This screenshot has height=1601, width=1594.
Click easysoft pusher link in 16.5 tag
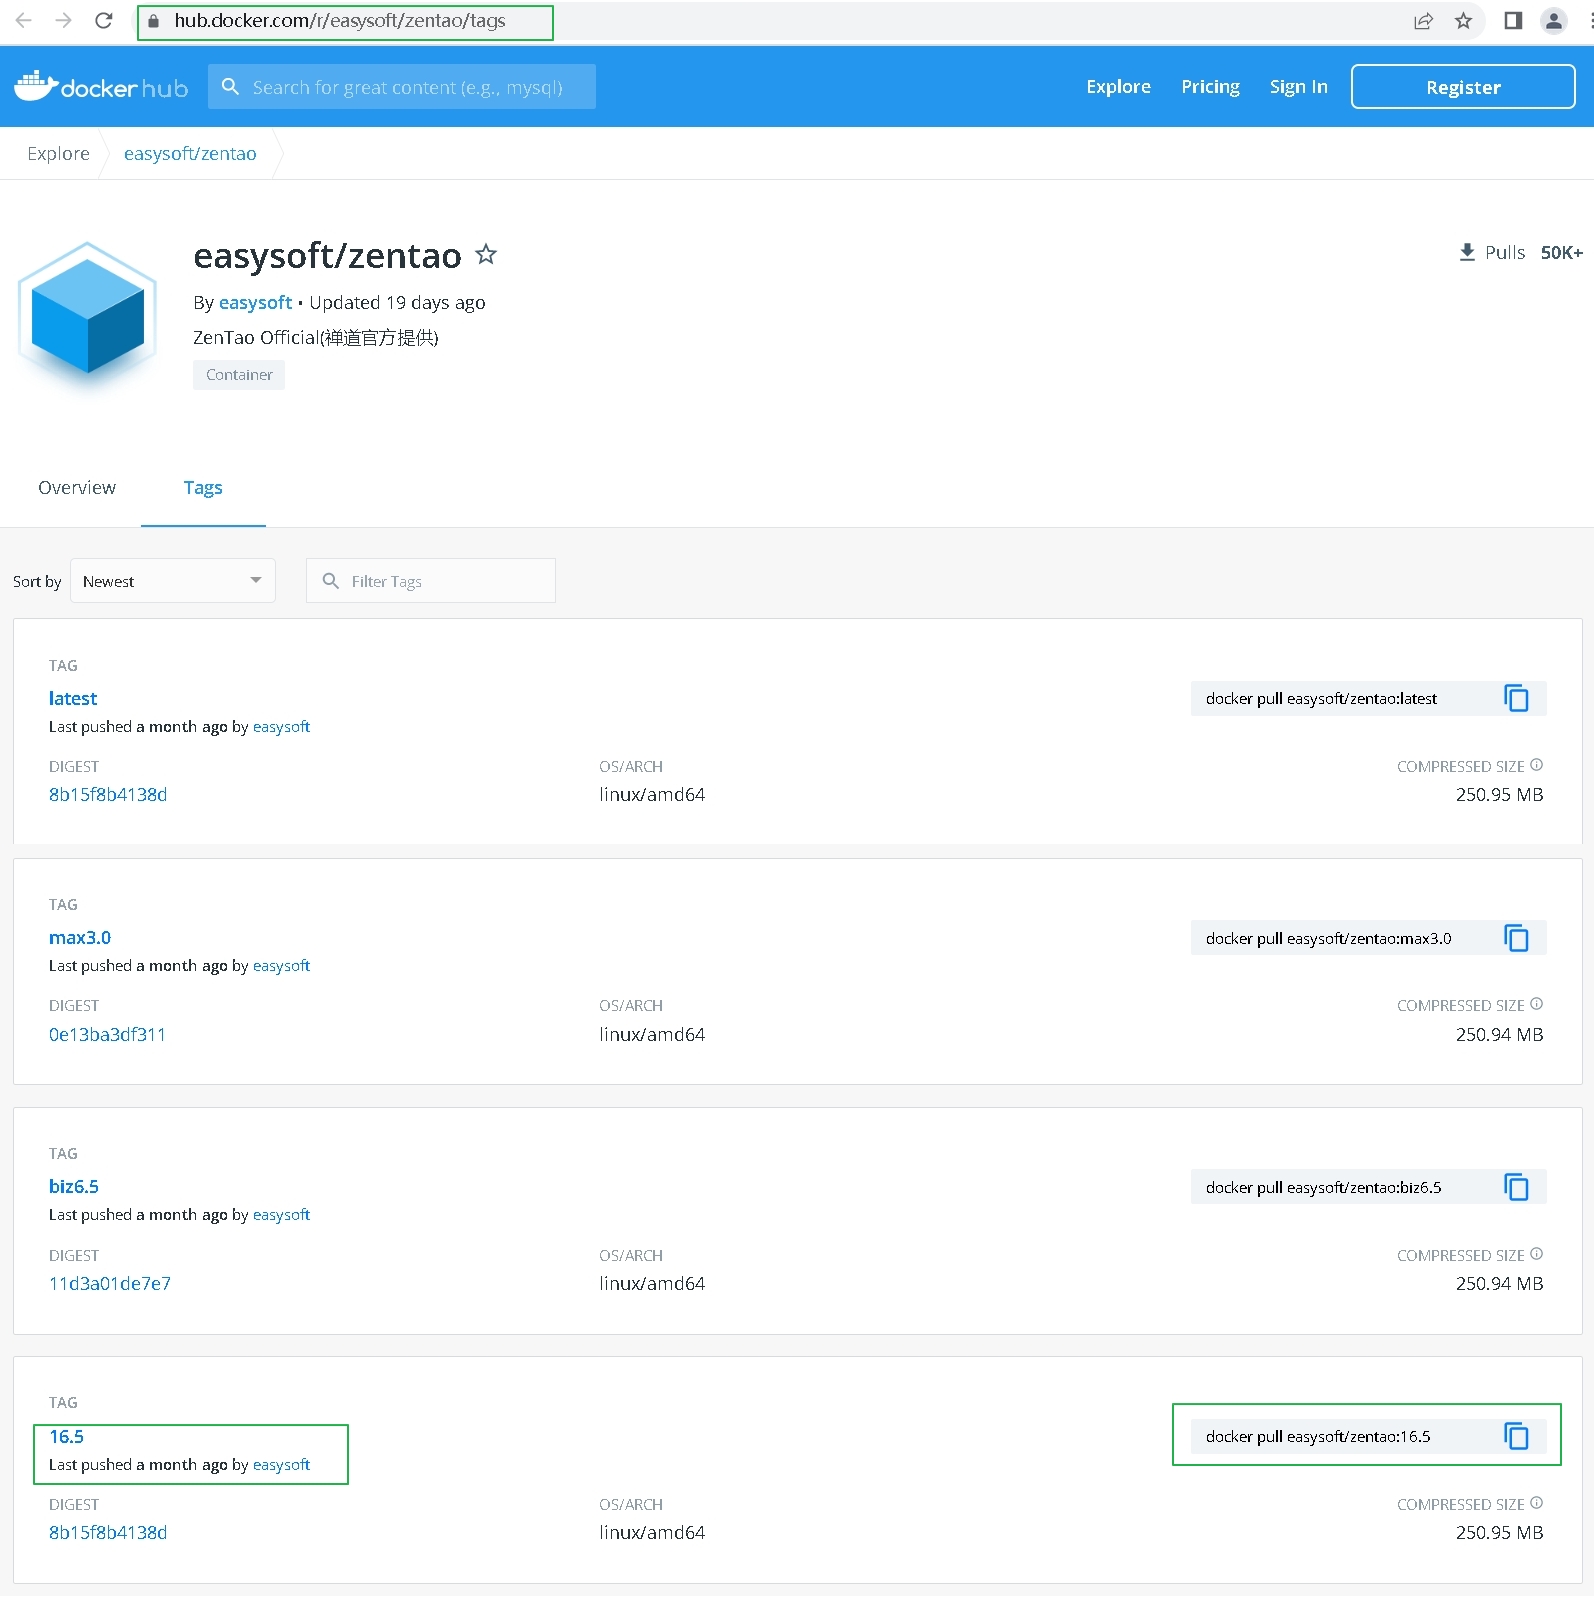[x=281, y=1465]
